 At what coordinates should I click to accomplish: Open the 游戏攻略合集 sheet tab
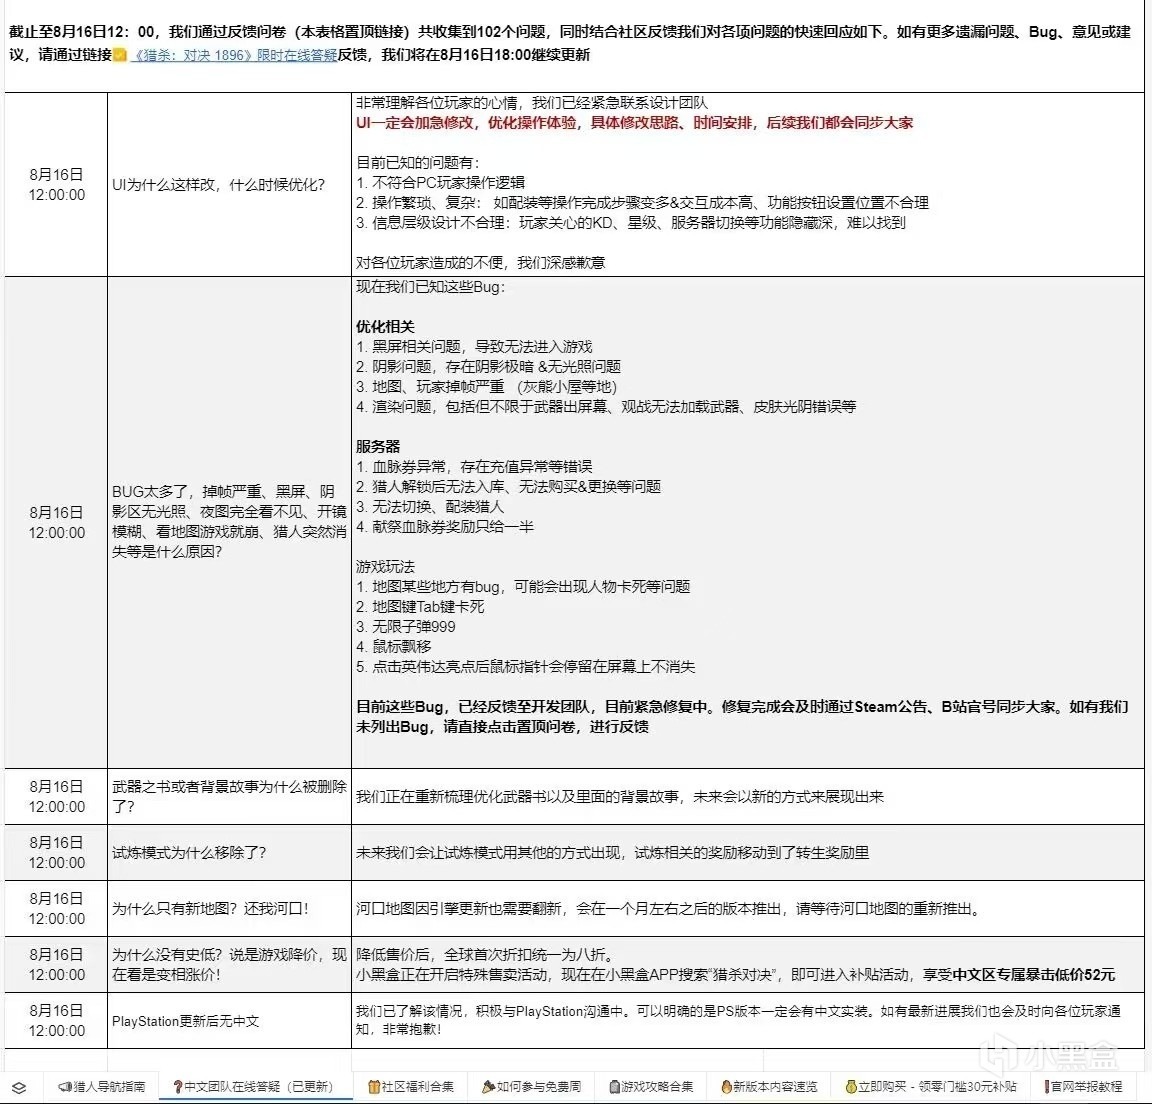[652, 1086]
